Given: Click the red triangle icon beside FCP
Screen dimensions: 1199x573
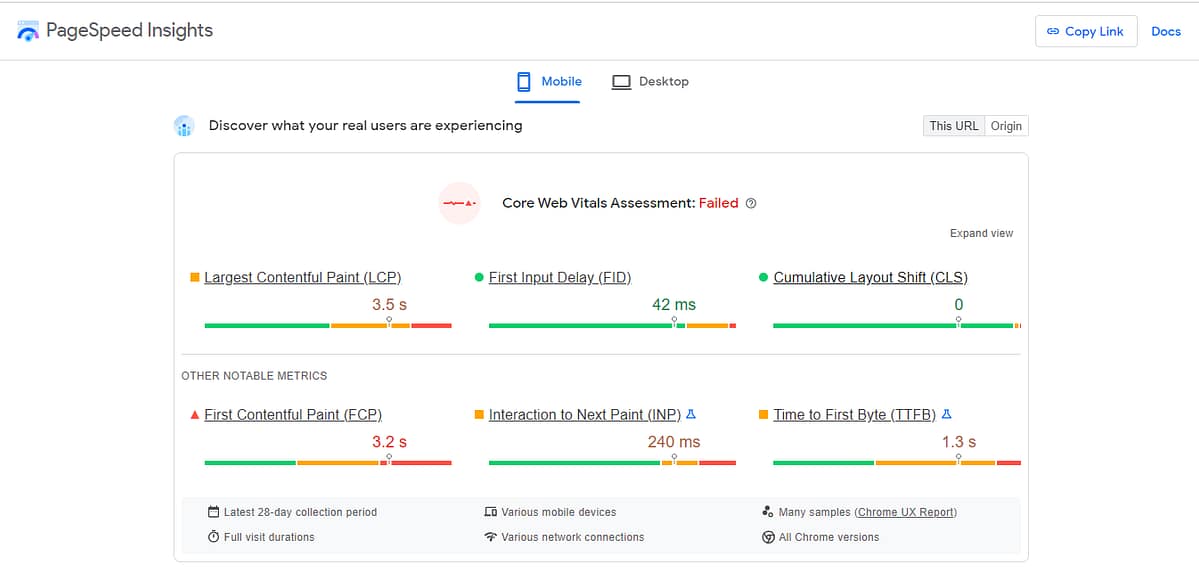Looking at the screenshot, I should (x=195, y=414).
